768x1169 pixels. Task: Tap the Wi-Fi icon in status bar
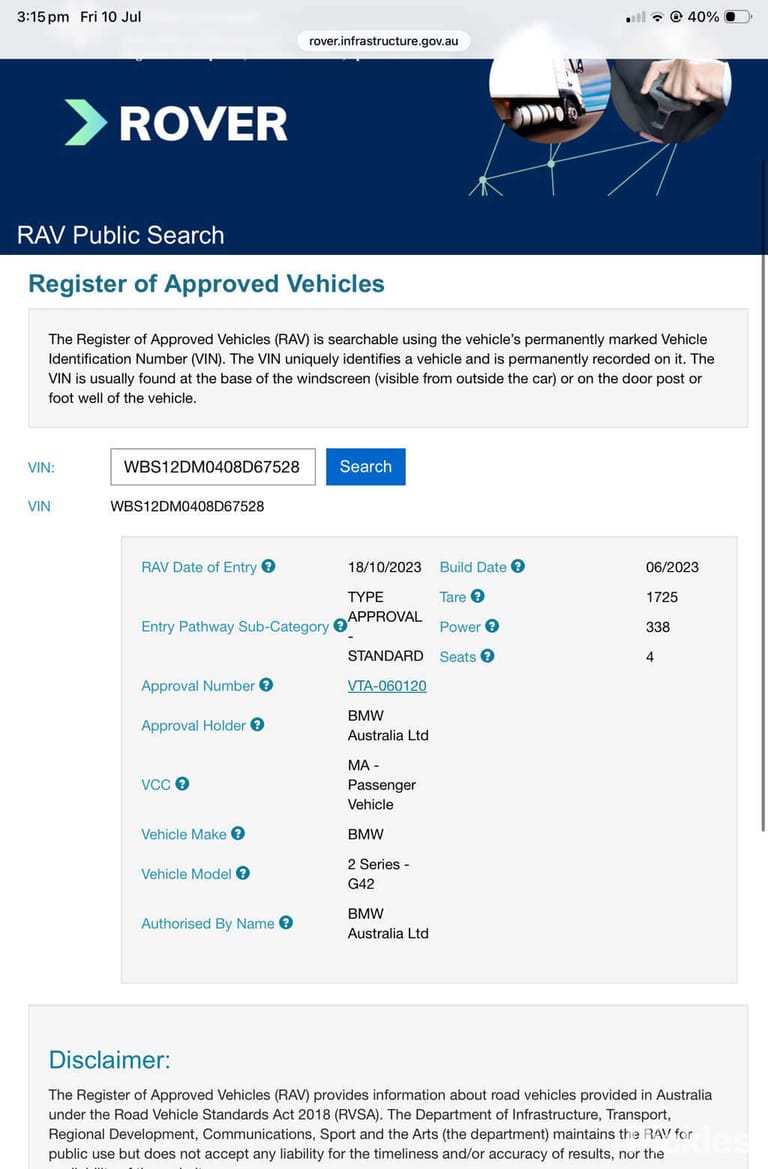pos(657,17)
